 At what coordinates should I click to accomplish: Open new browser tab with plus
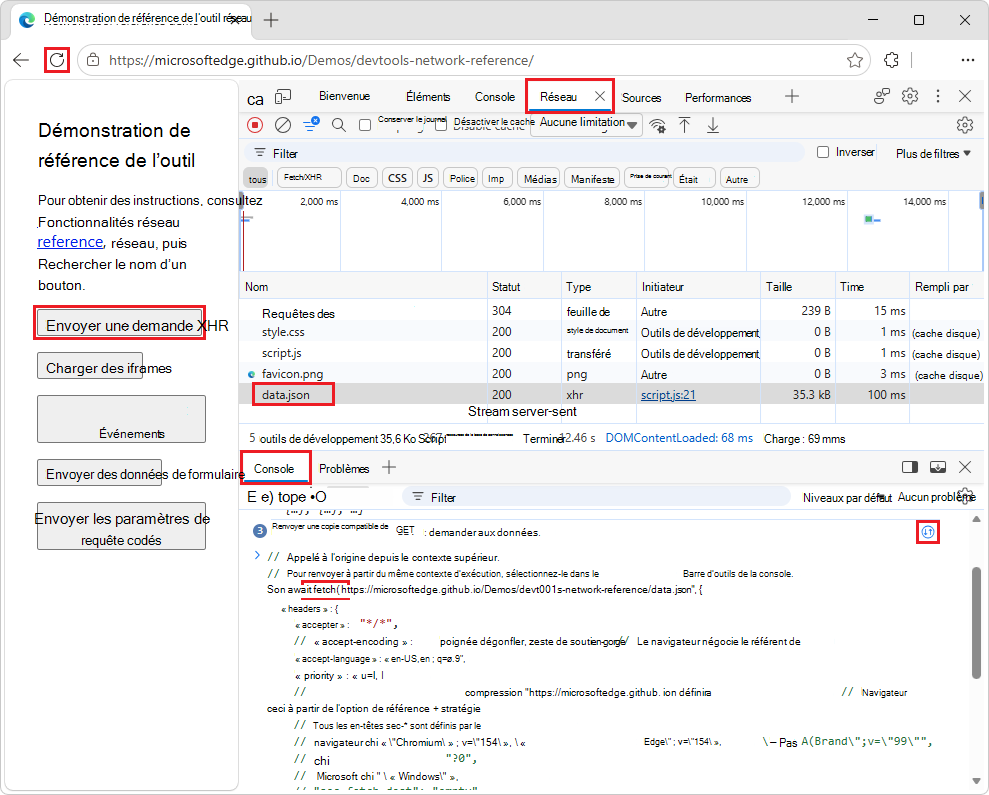(x=271, y=20)
